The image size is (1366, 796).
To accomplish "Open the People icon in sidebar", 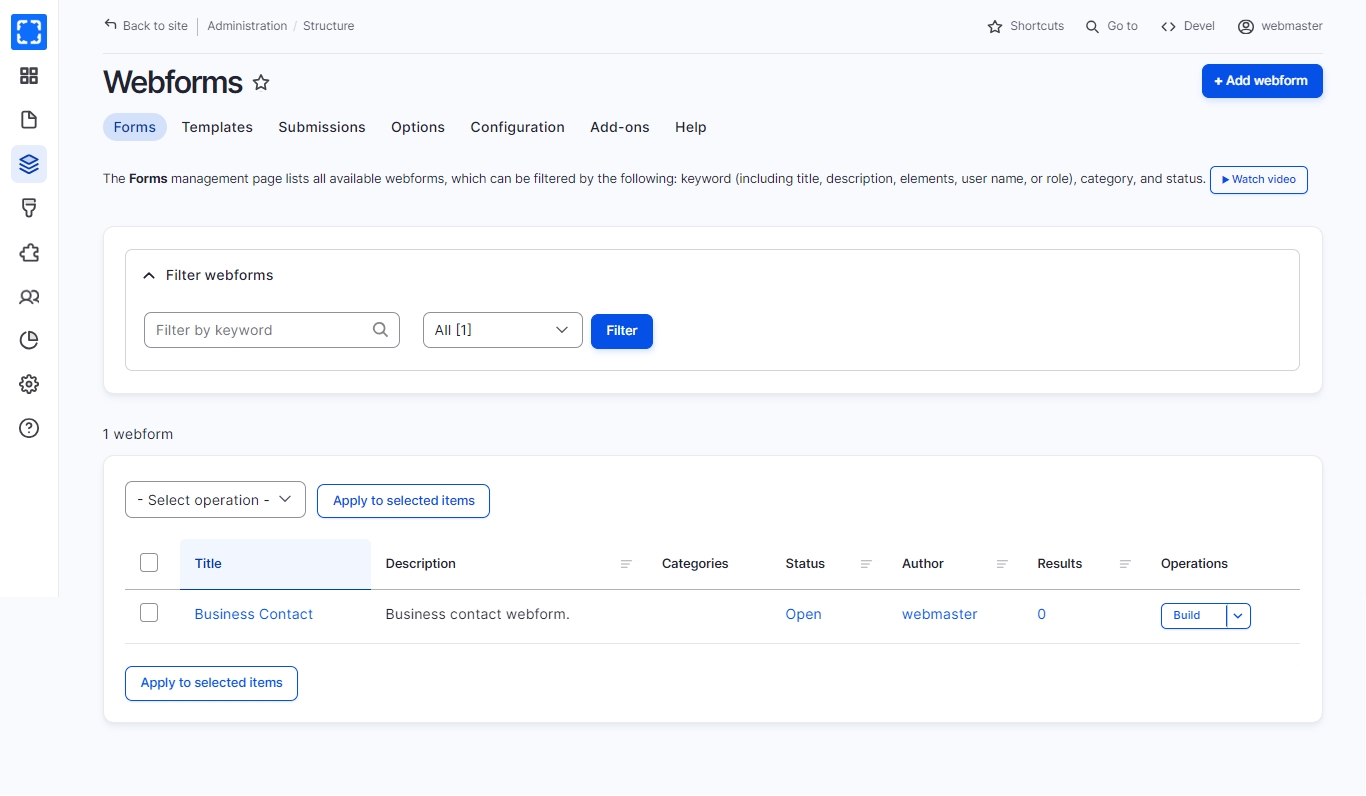I will pyautogui.click(x=29, y=297).
